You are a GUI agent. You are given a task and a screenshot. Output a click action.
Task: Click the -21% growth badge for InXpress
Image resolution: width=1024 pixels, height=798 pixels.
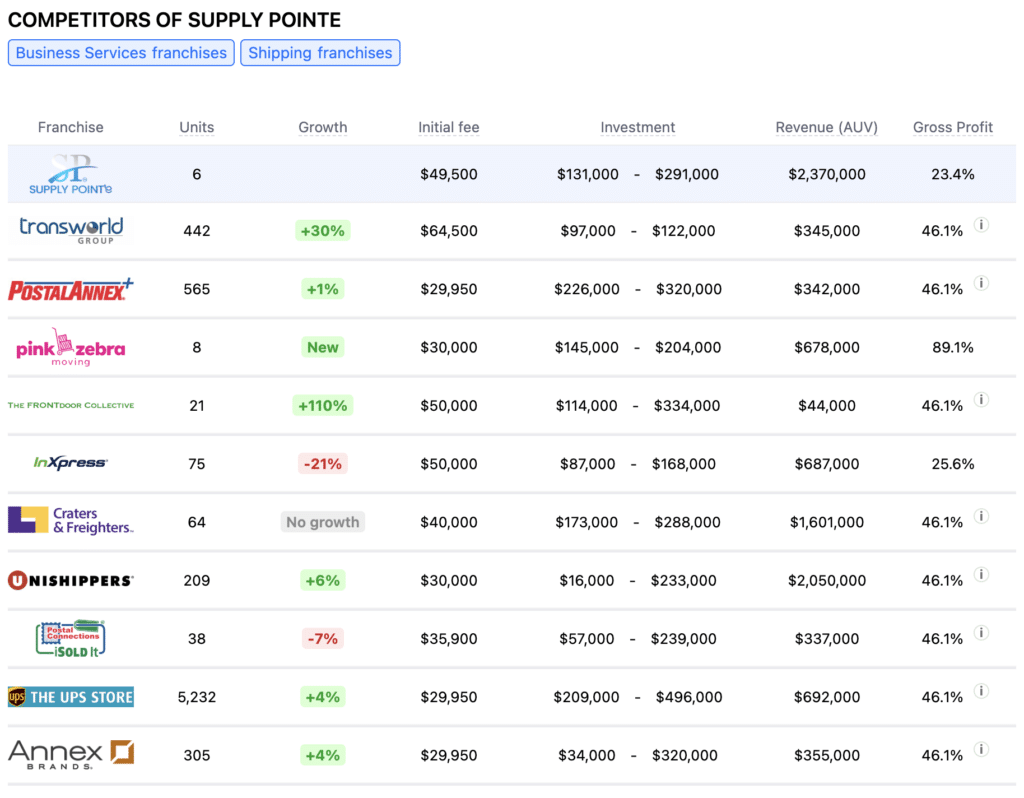pyautogui.click(x=323, y=464)
